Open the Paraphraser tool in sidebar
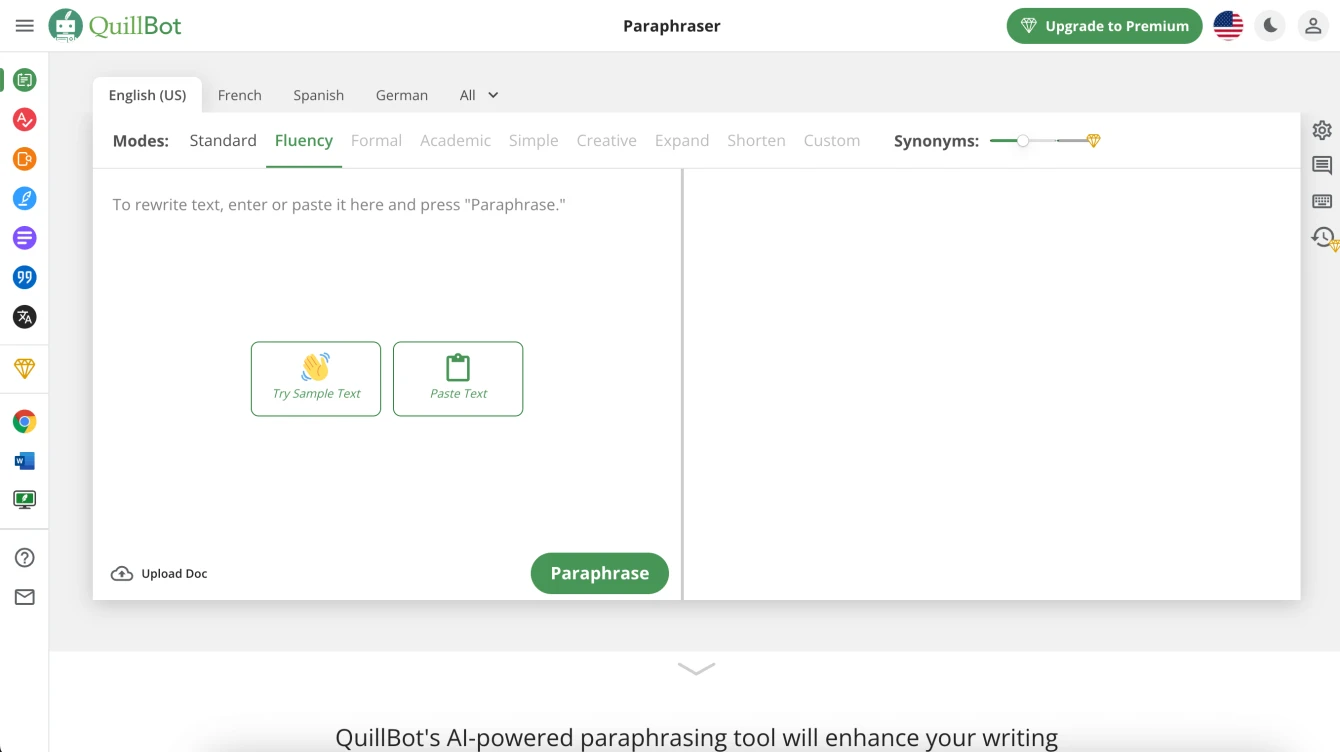1340x752 pixels. point(25,80)
